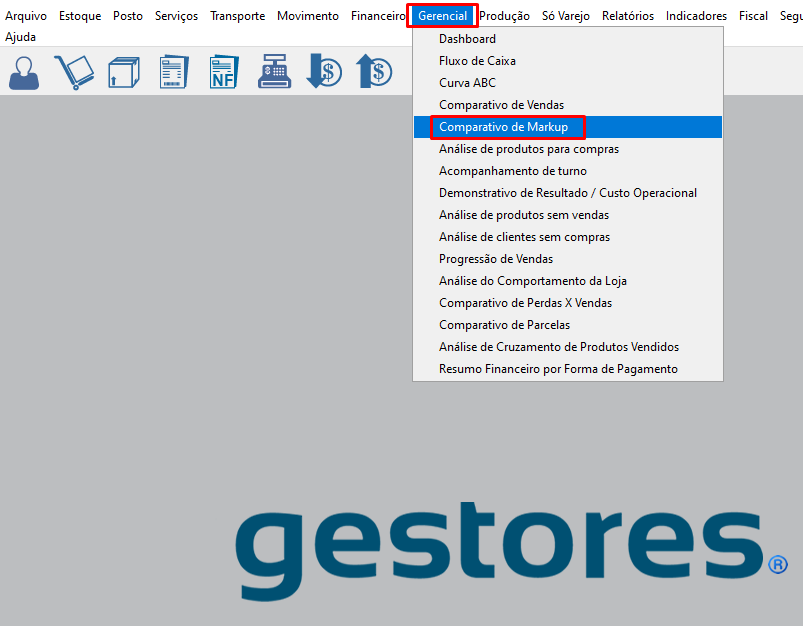The height and width of the screenshot is (626, 803).
Task: Open Análise de clientes sem compras
Action: click(x=524, y=237)
